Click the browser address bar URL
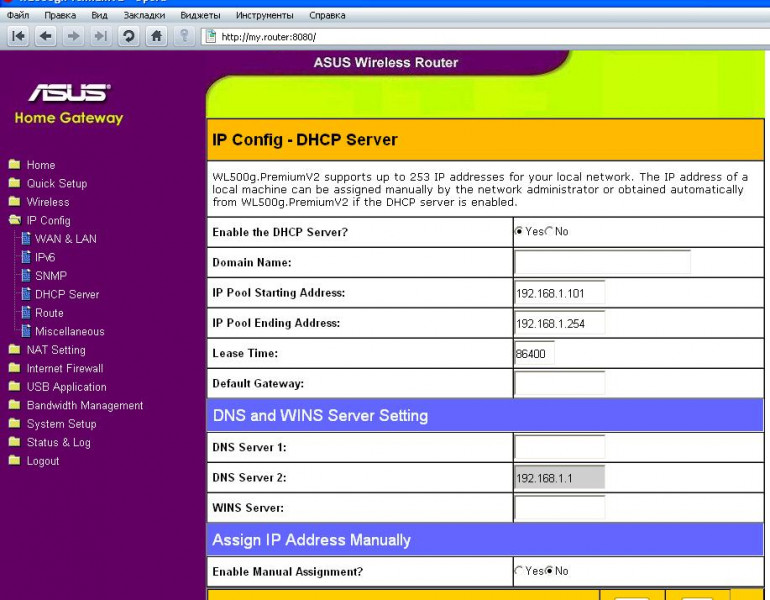Image resolution: width=770 pixels, height=600 pixels. pos(269,37)
